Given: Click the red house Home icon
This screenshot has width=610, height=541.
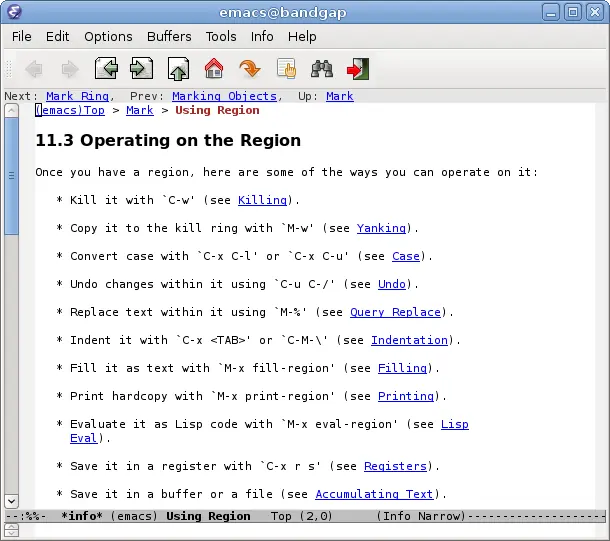Looking at the screenshot, I should (x=214, y=68).
